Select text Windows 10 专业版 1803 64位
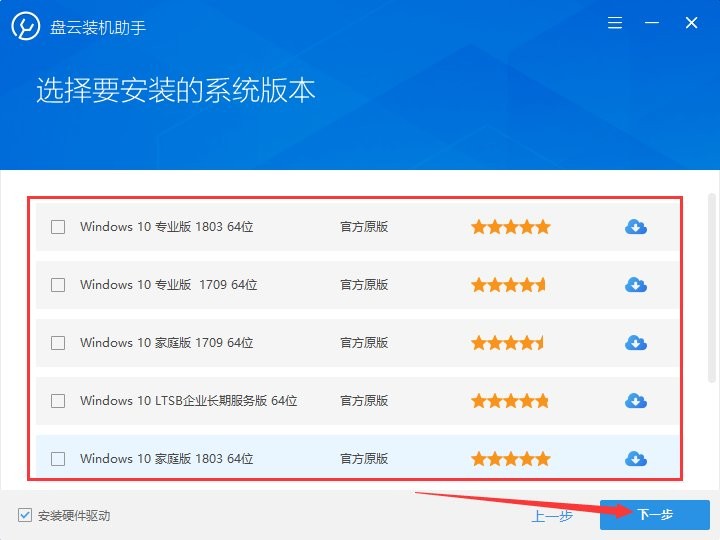720x540 pixels. pos(167,227)
